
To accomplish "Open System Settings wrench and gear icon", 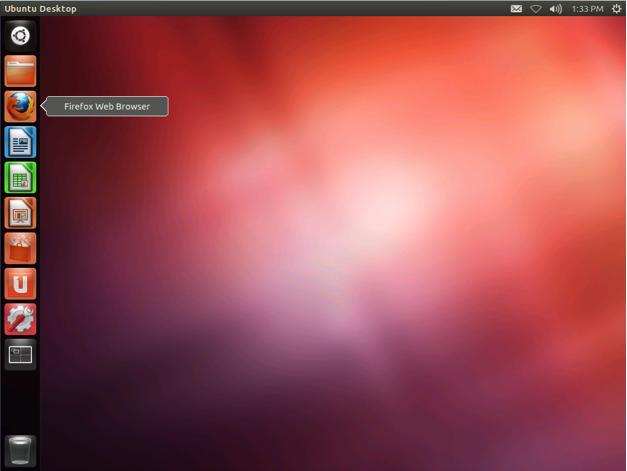I will pyautogui.click(x=20, y=319).
